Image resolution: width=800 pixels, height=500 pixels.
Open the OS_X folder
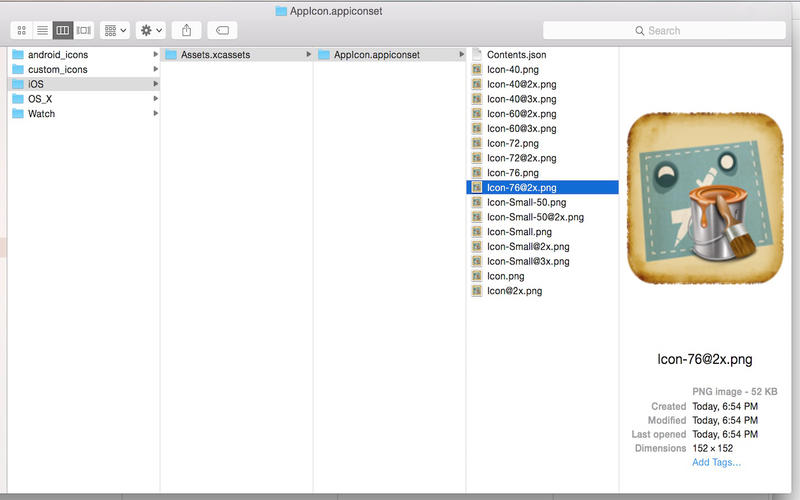click(x=40, y=99)
